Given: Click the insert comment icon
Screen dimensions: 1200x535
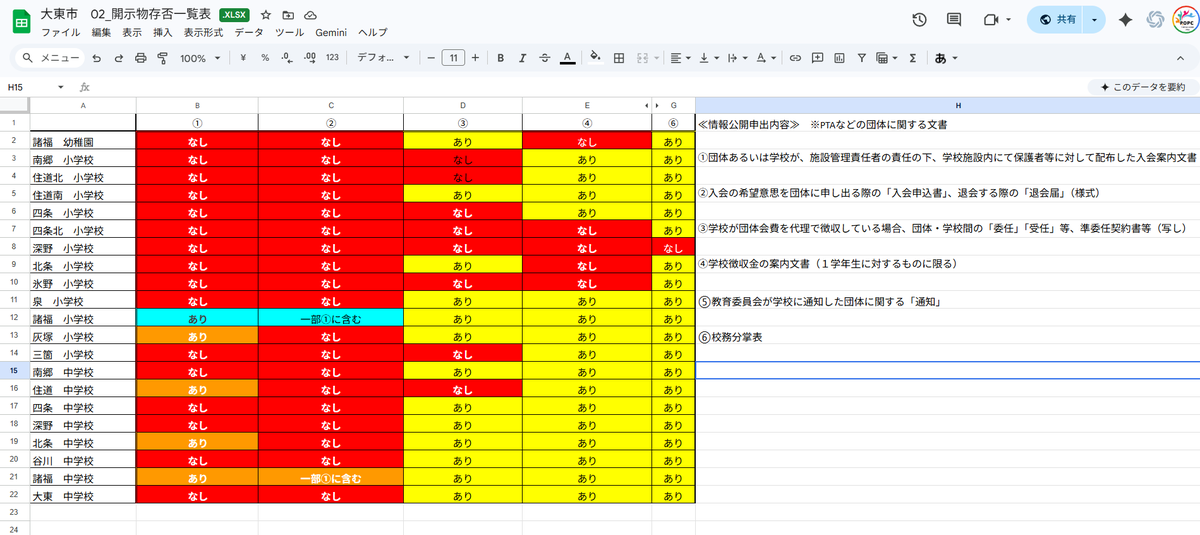Looking at the screenshot, I should tap(817, 58).
